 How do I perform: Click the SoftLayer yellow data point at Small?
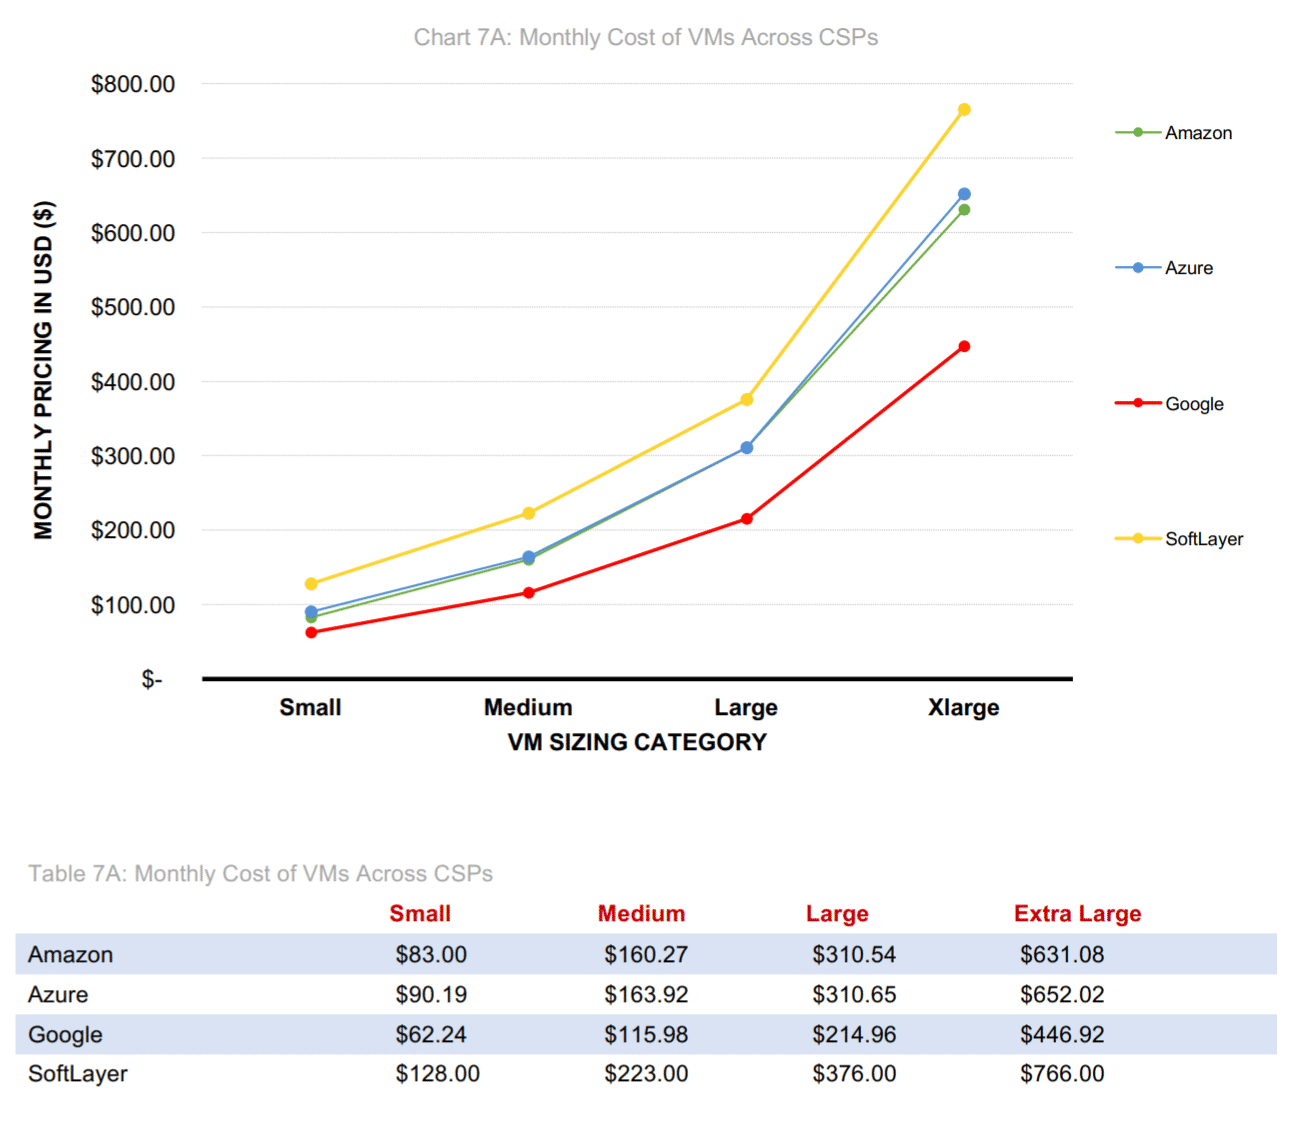[311, 584]
